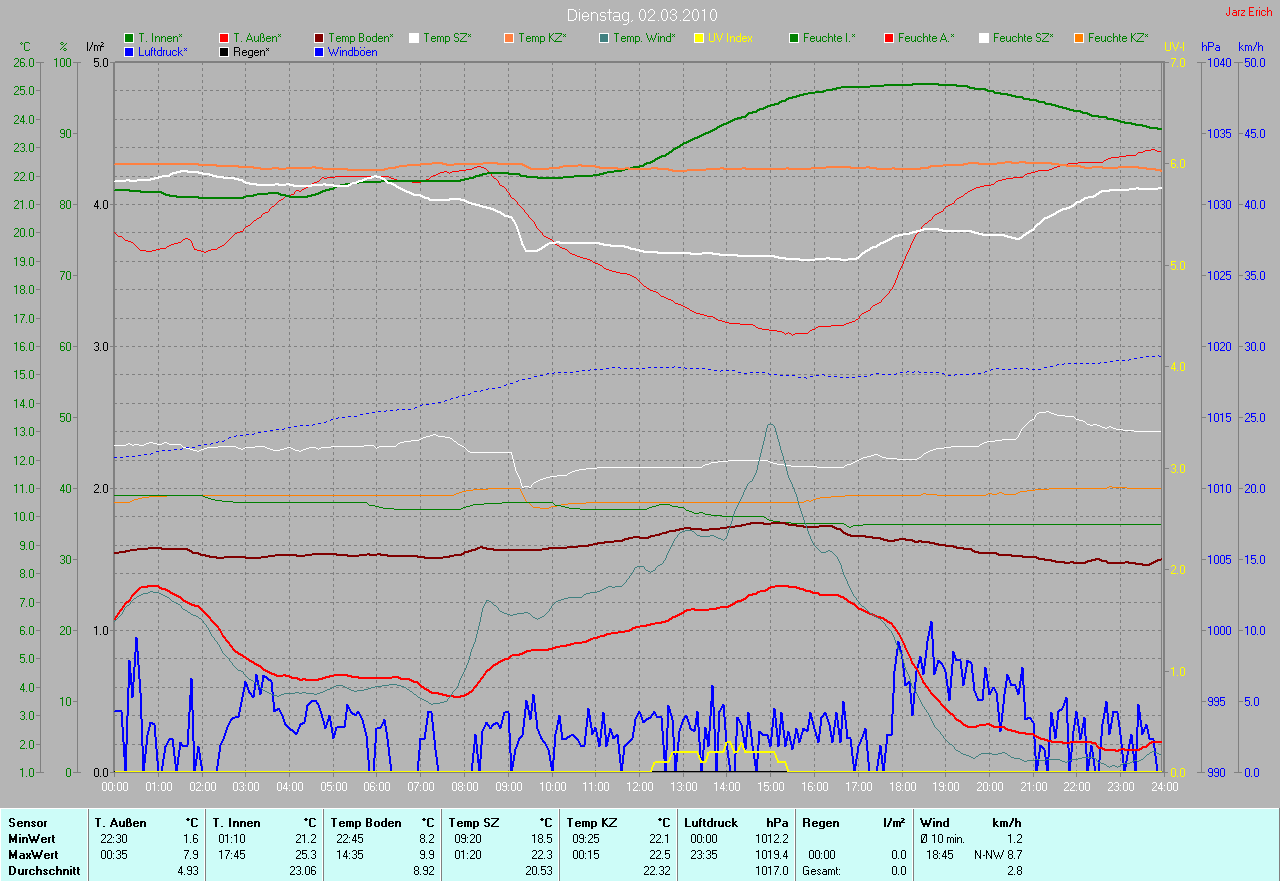Screen dimensions: 1280x881
Task: Click the orange Feuchte KZ legend color square
Action: click(x=1079, y=38)
